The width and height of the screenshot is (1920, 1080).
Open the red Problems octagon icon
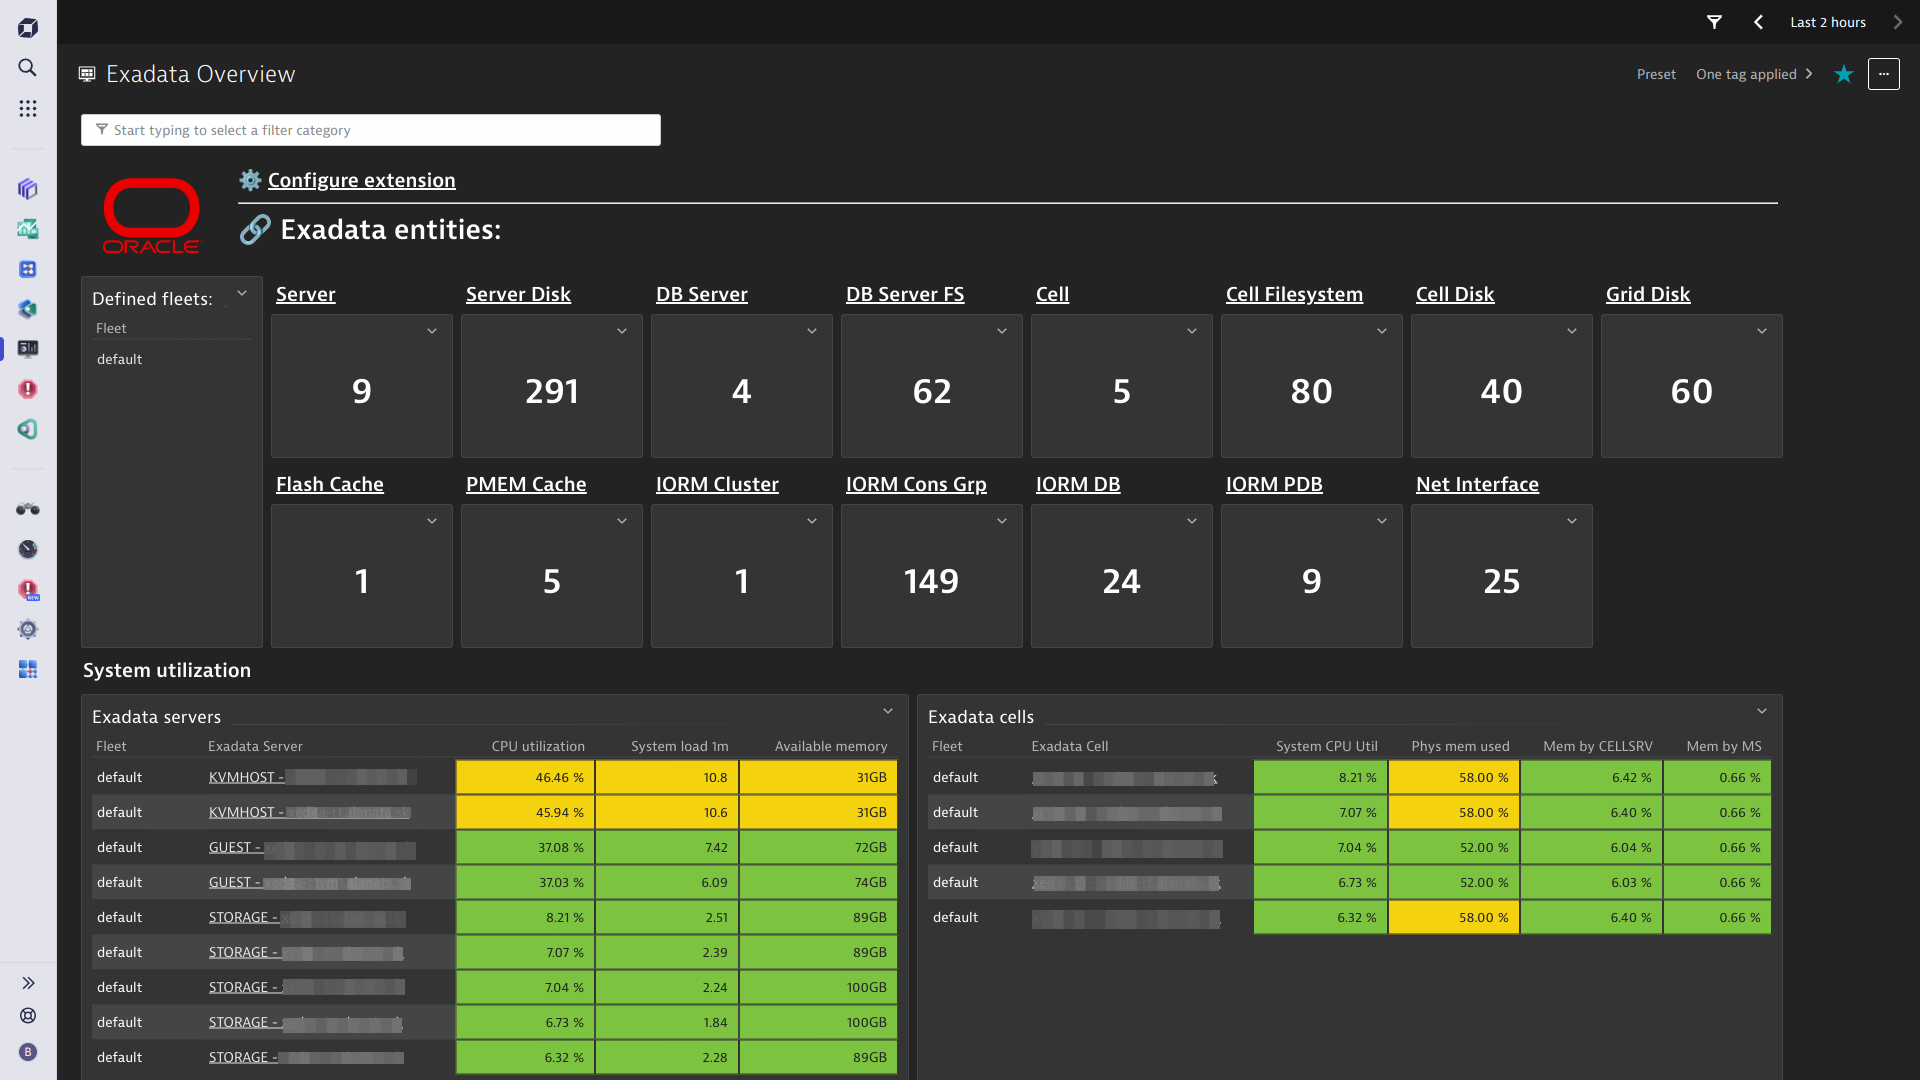[x=28, y=389]
